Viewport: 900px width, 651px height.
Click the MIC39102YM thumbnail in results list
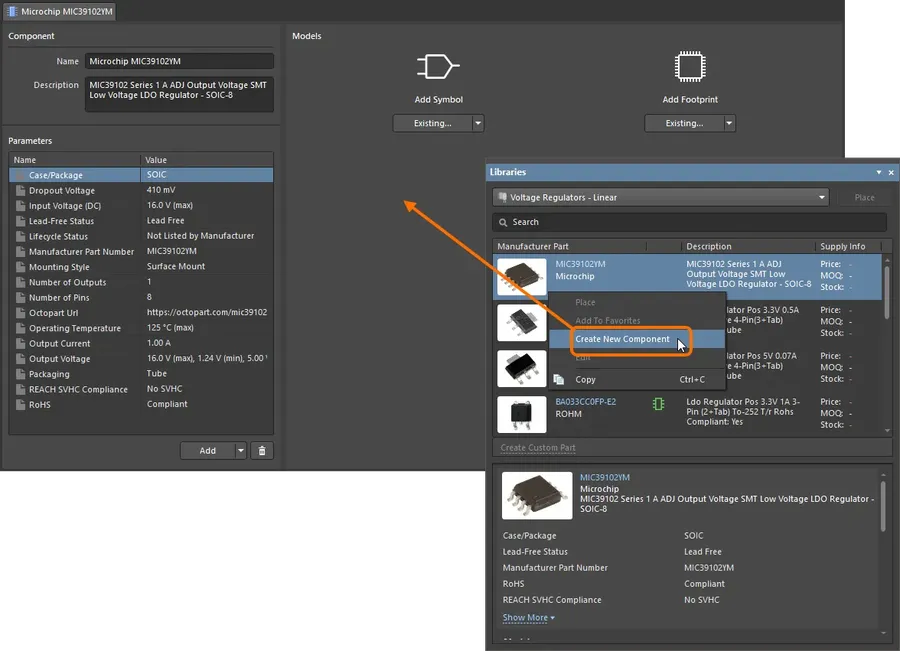point(522,277)
